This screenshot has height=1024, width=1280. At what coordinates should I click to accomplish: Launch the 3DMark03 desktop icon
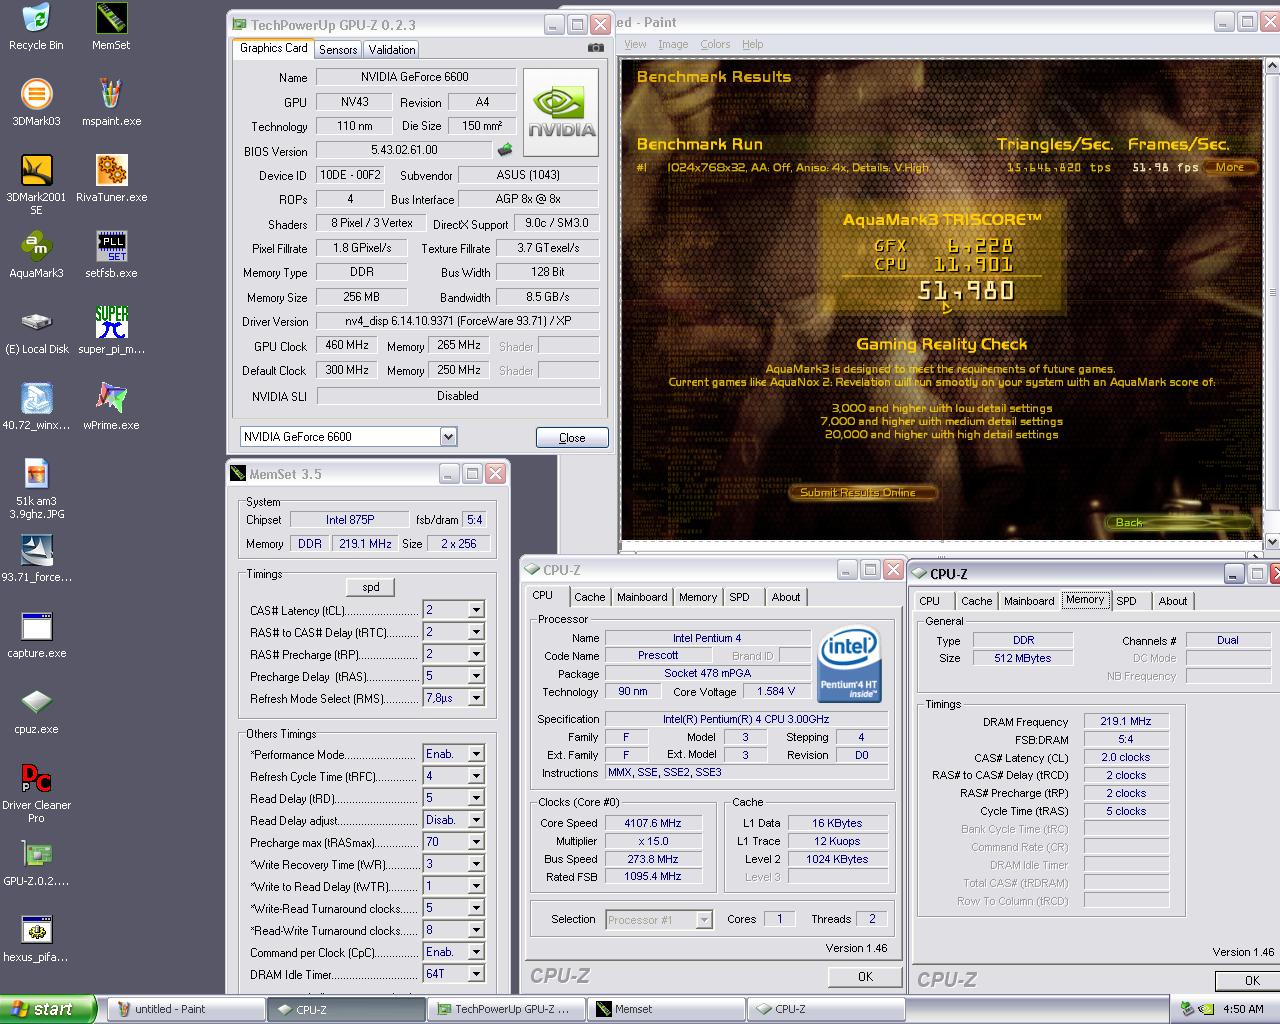pos(36,102)
